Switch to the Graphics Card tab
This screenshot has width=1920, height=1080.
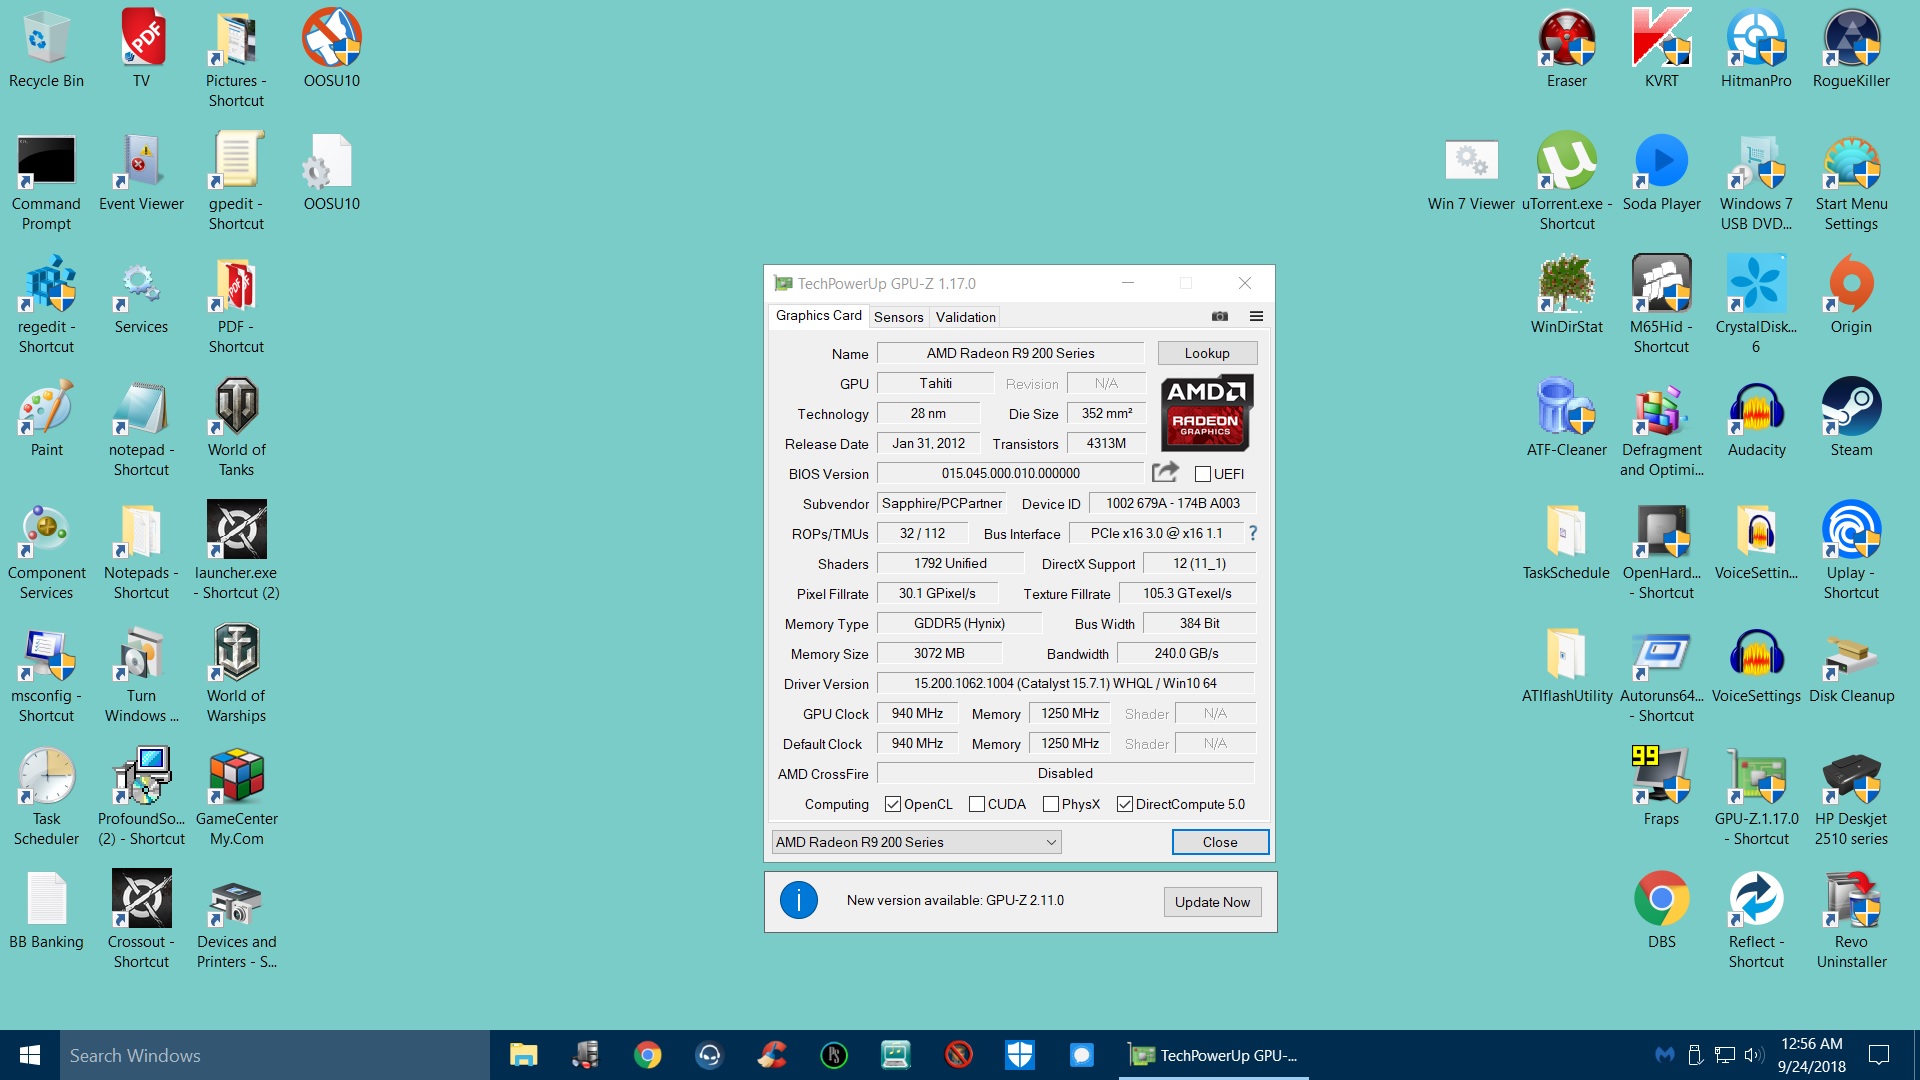click(818, 316)
